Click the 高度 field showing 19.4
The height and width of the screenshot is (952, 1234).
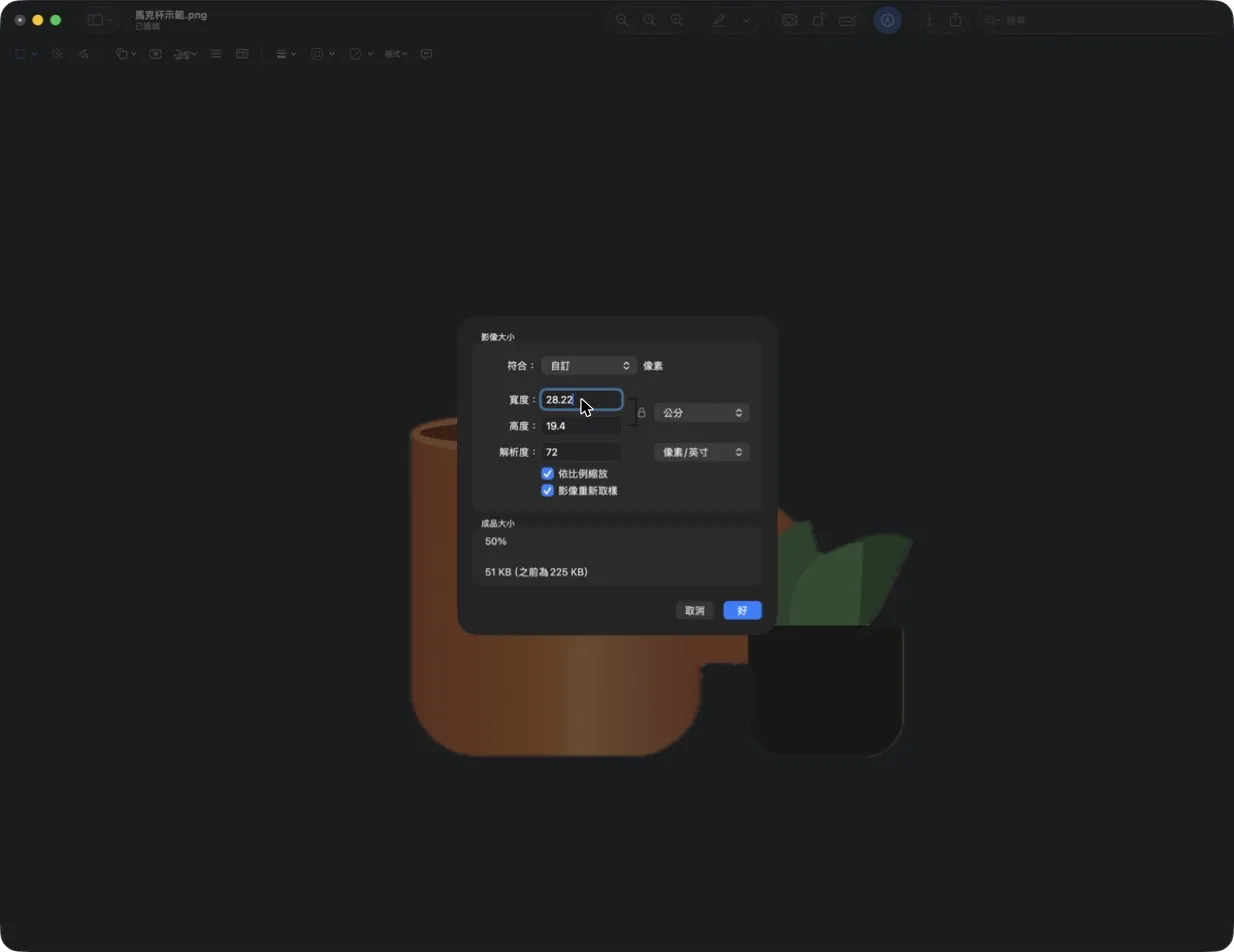click(581, 426)
